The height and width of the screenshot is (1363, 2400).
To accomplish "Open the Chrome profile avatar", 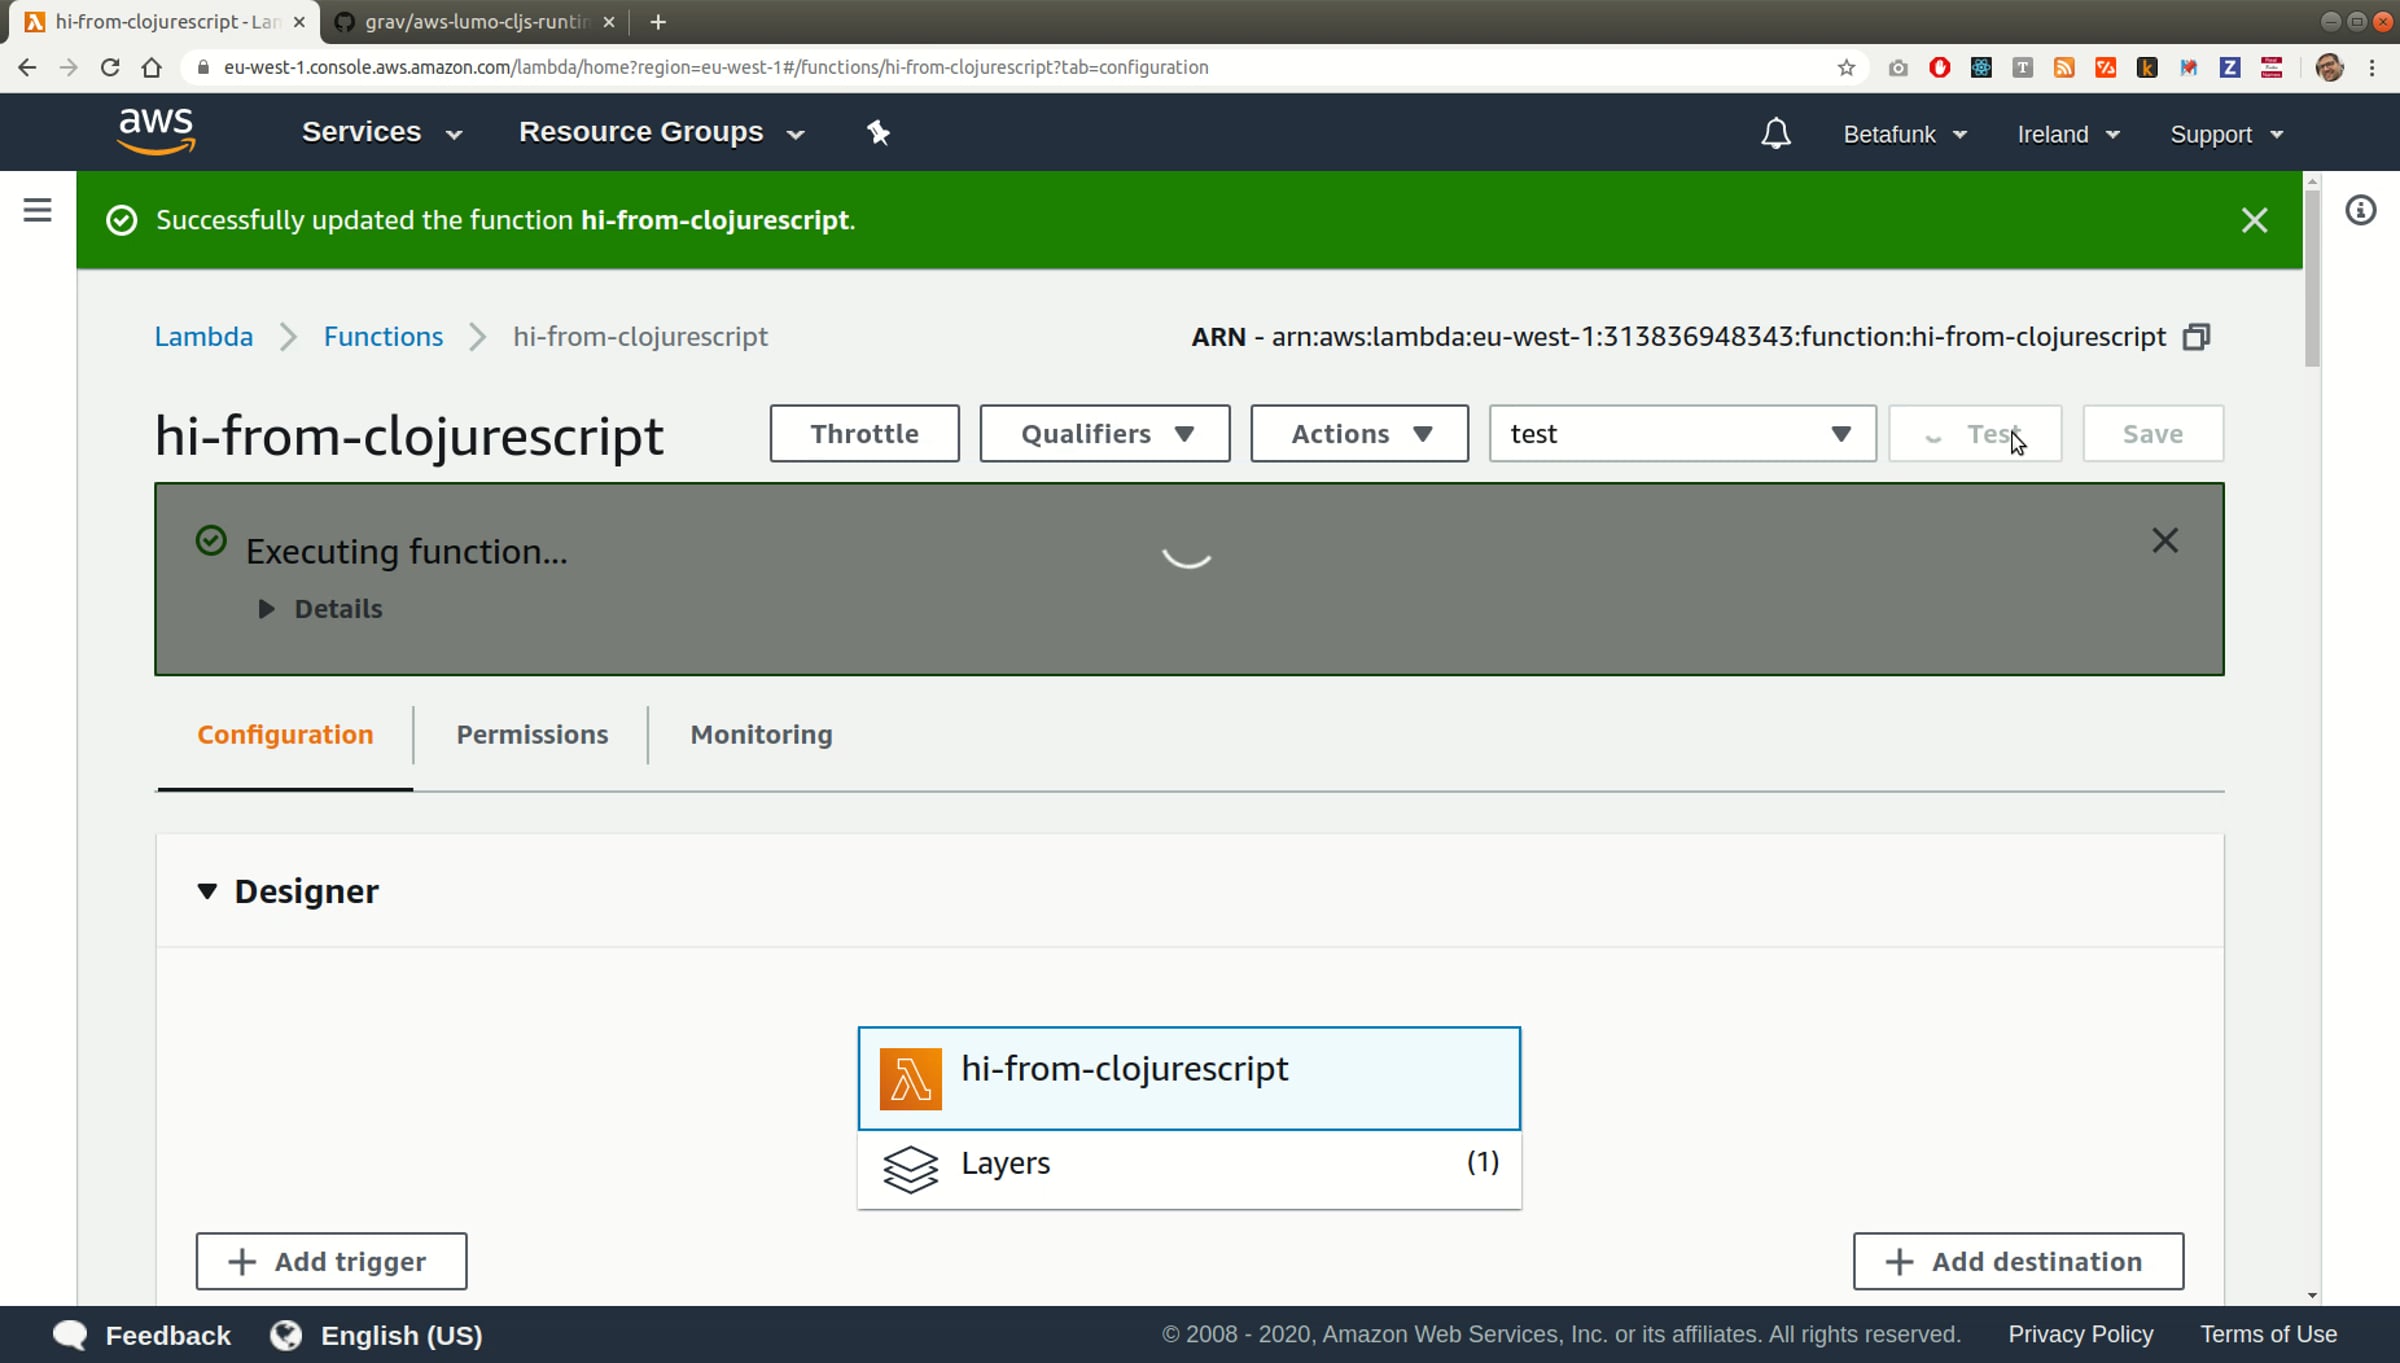I will click(x=2329, y=67).
